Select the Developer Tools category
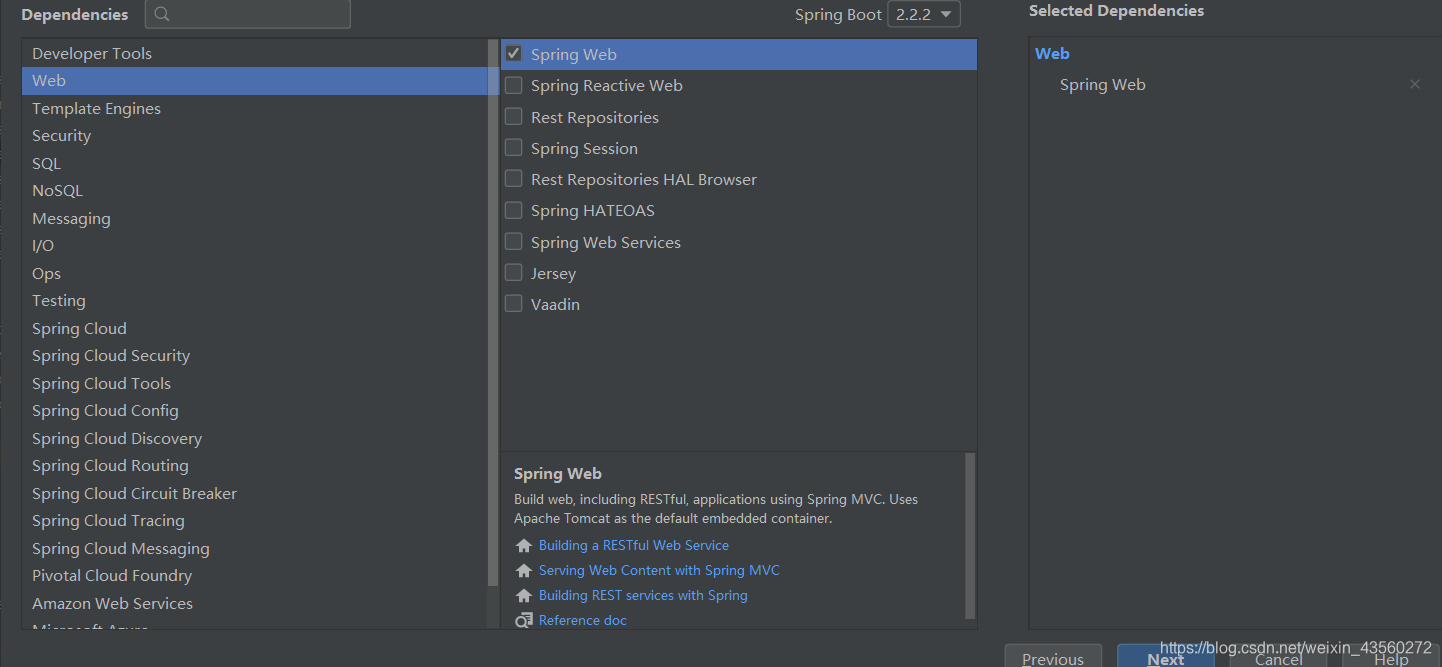This screenshot has height=667, width=1442. 254,54
